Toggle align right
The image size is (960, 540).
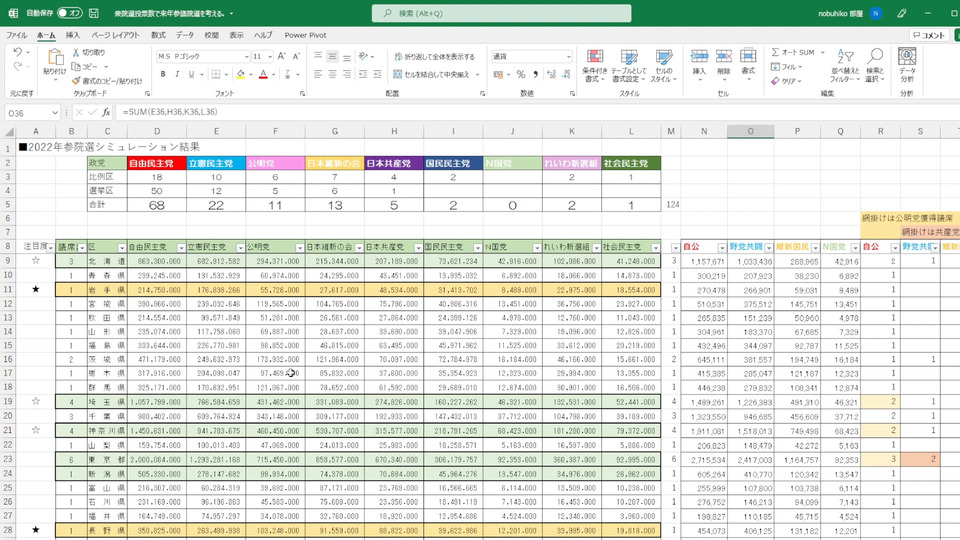tap(347, 74)
